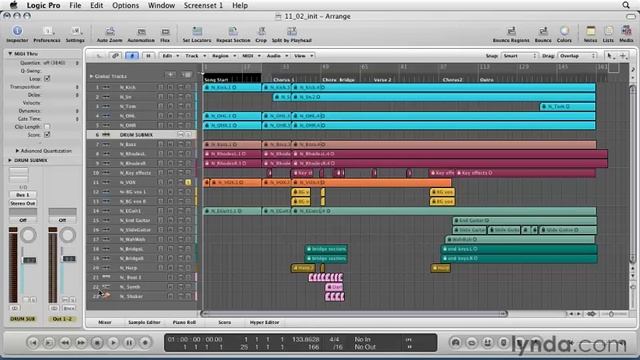This screenshot has height=360, width=640.
Task: Click the link button in Arrange toolbar
Action: (x=116, y=56)
